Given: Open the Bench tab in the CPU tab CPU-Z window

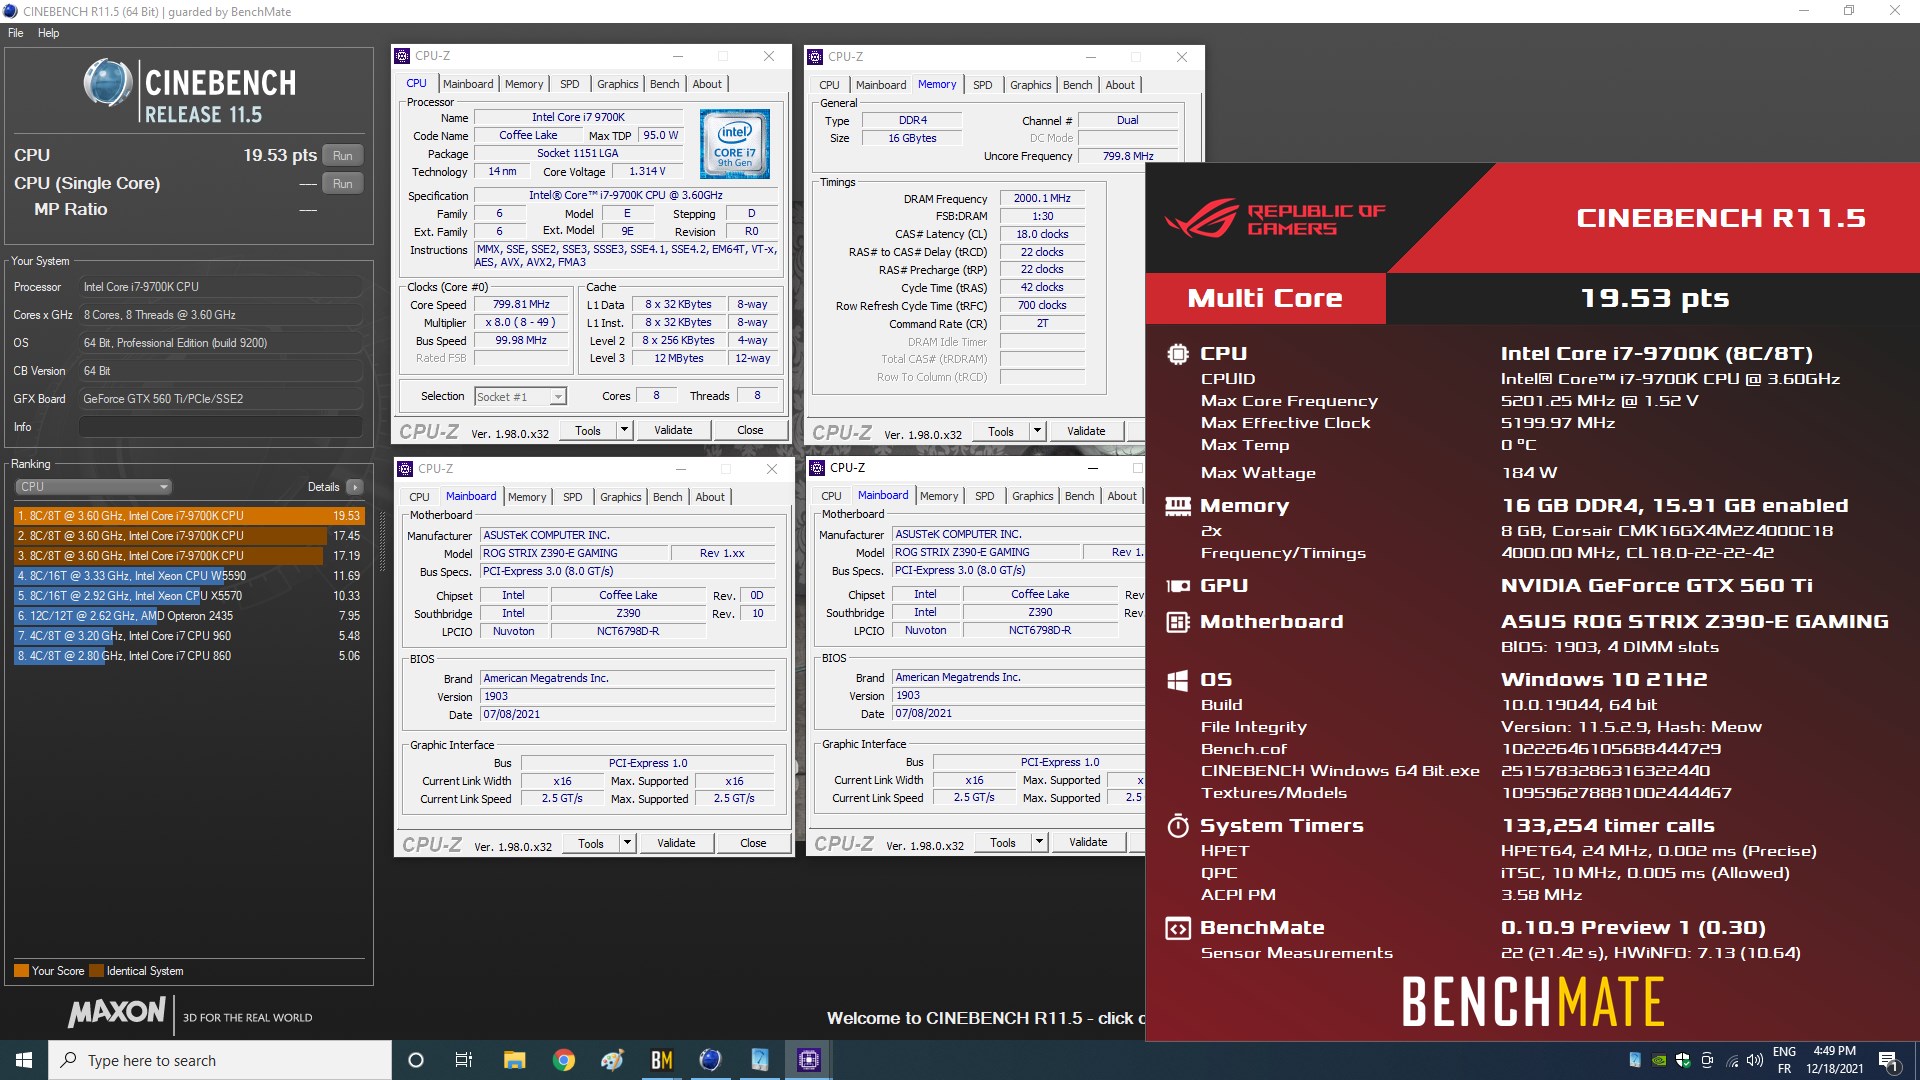Looking at the screenshot, I should [x=665, y=84].
